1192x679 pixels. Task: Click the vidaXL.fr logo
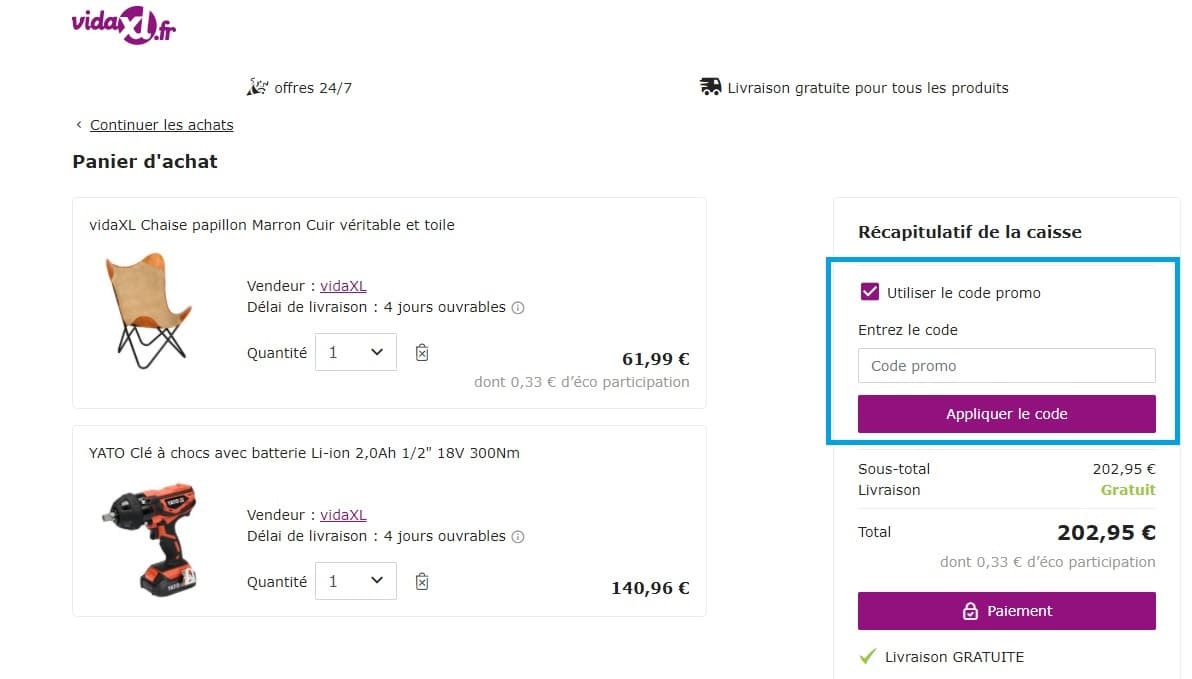123,24
